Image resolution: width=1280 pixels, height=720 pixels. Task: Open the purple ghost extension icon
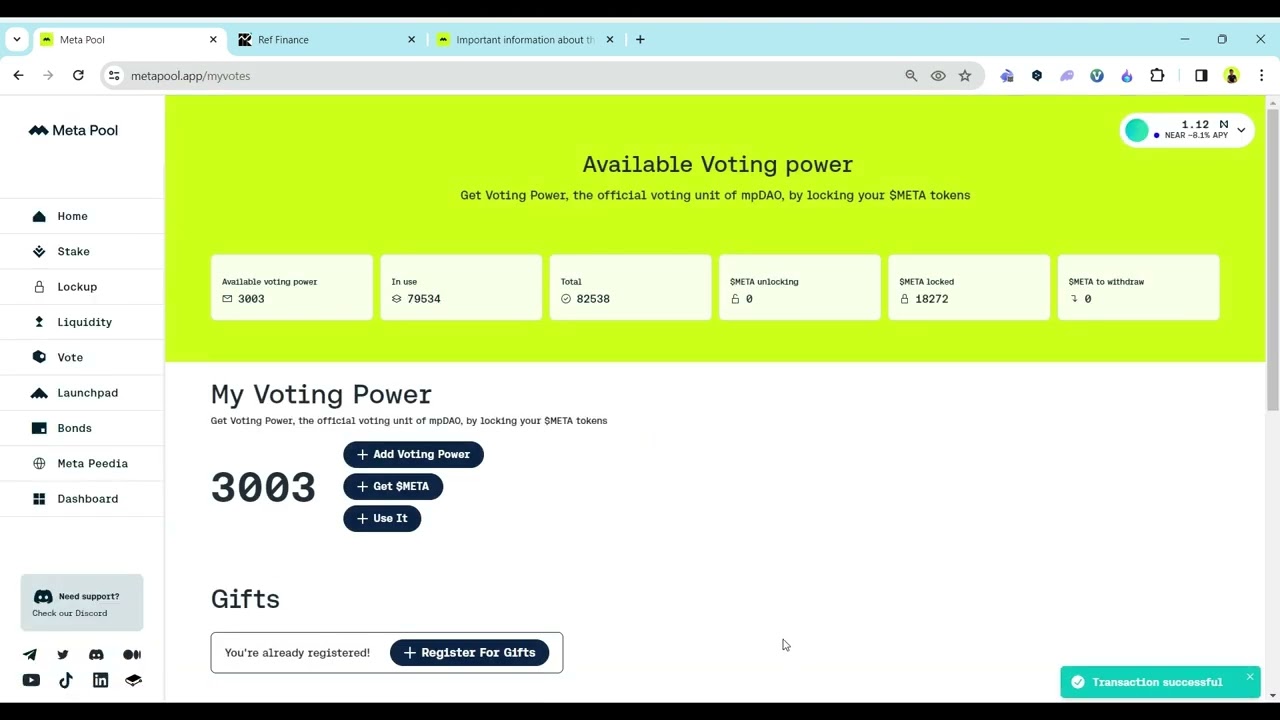[1067, 76]
